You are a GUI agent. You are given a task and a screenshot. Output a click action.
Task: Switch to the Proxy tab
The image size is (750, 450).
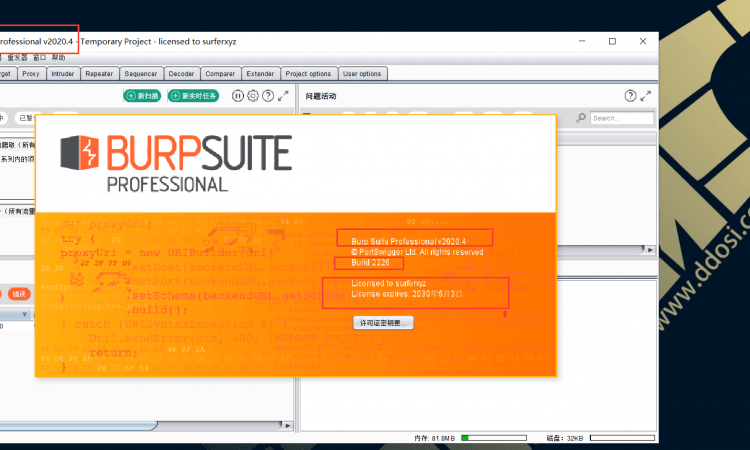[x=31, y=74]
